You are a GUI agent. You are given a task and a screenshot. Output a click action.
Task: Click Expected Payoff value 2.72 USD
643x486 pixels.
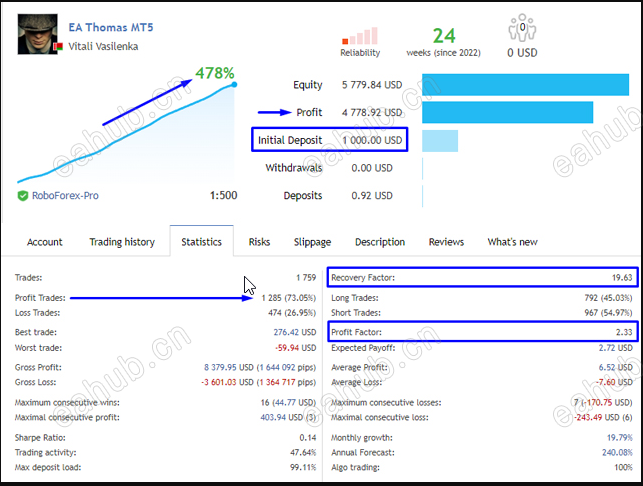click(616, 348)
